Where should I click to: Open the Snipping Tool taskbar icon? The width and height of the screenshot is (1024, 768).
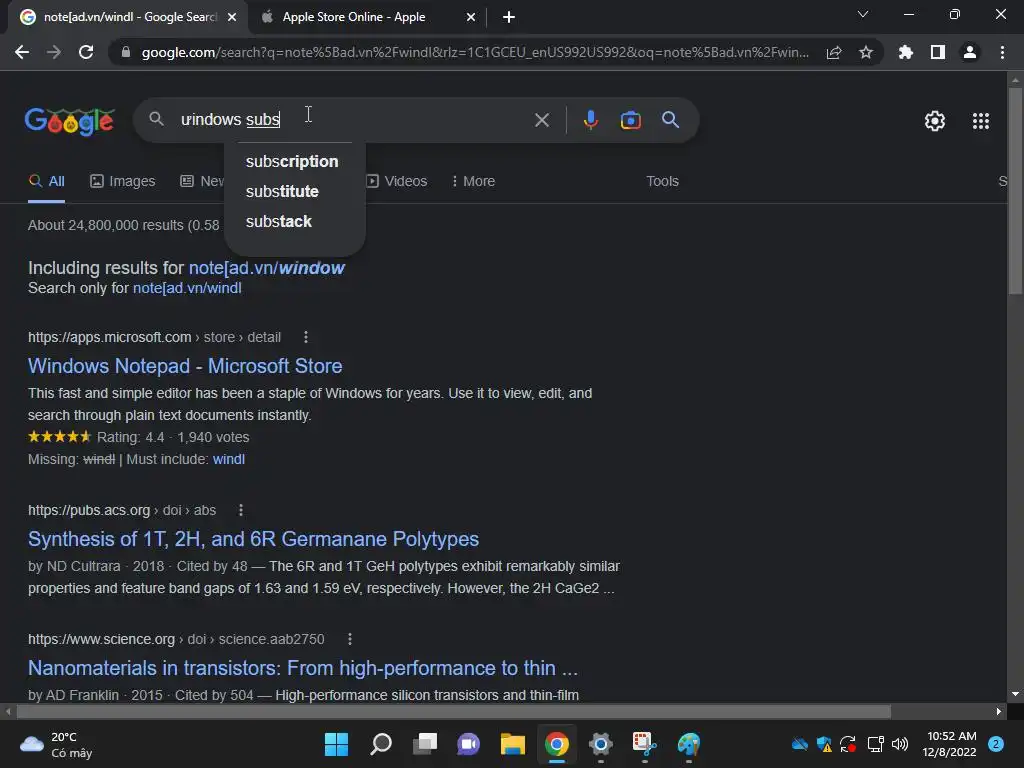click(645, 744)
